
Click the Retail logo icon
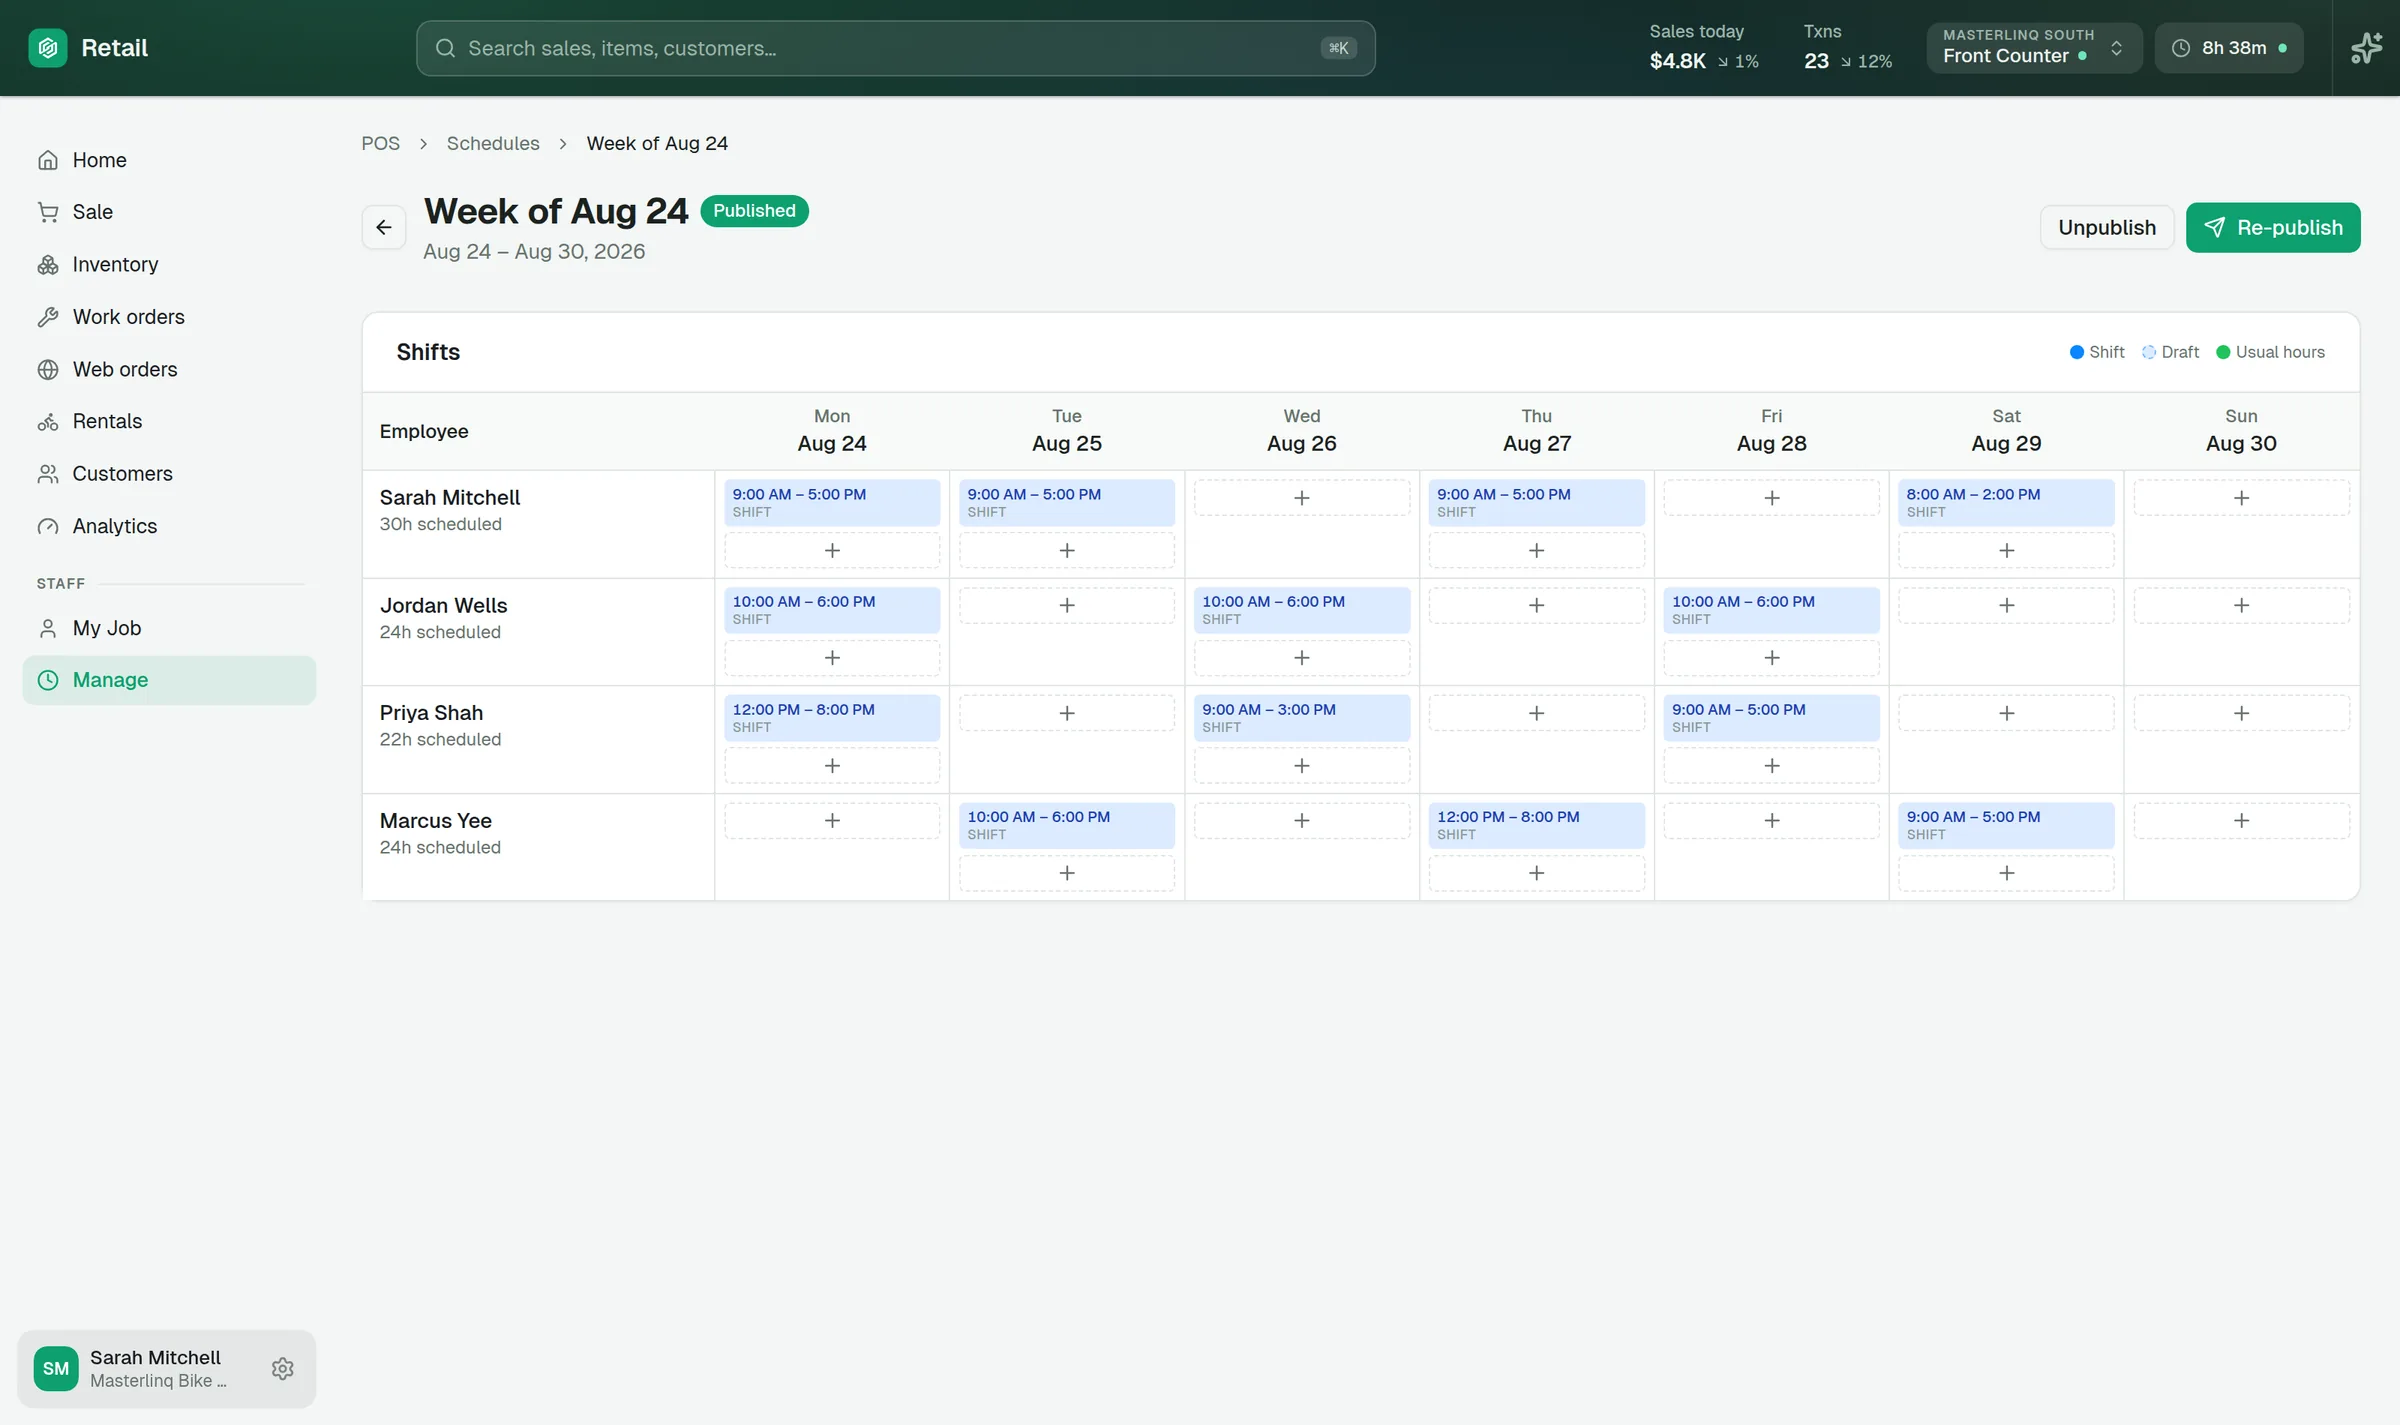[x=48, y=48]
